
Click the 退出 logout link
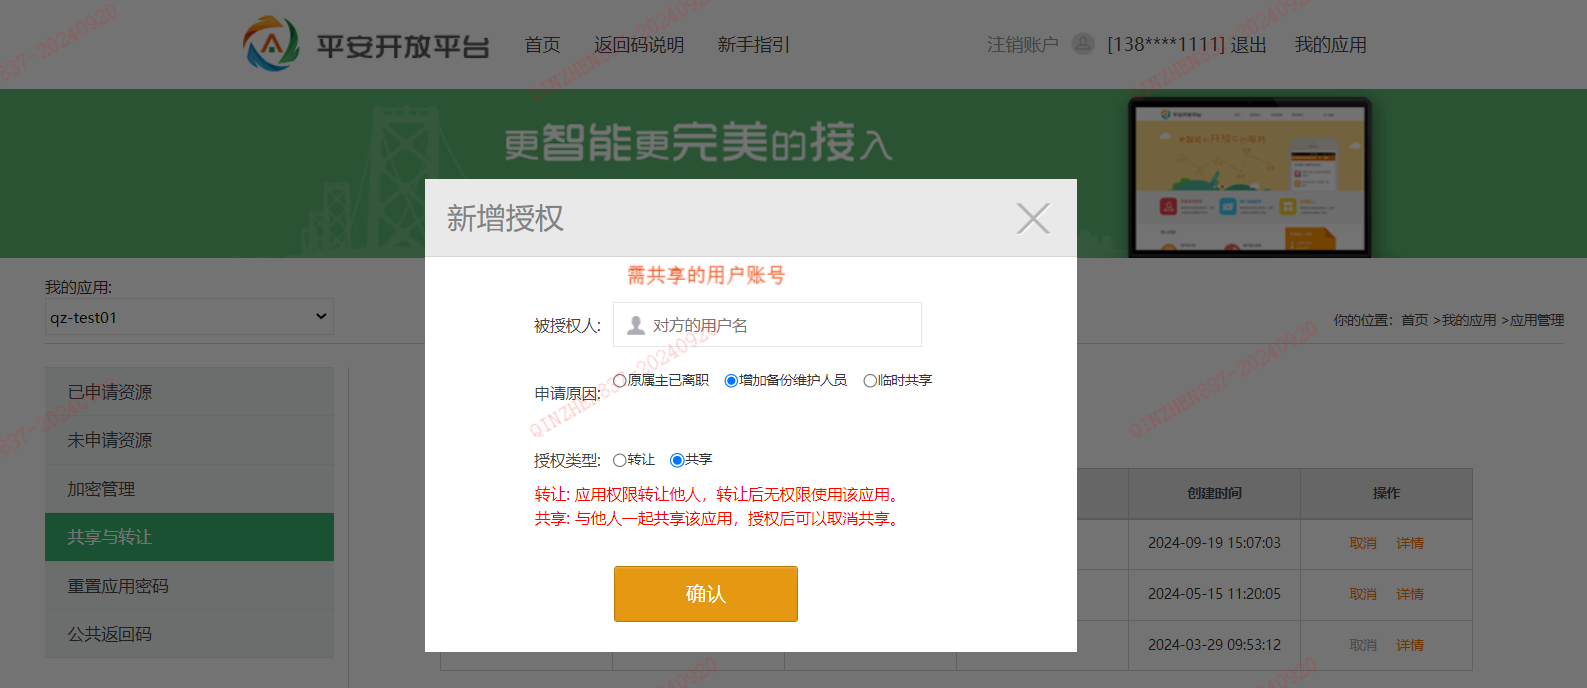coord(1248,45)
